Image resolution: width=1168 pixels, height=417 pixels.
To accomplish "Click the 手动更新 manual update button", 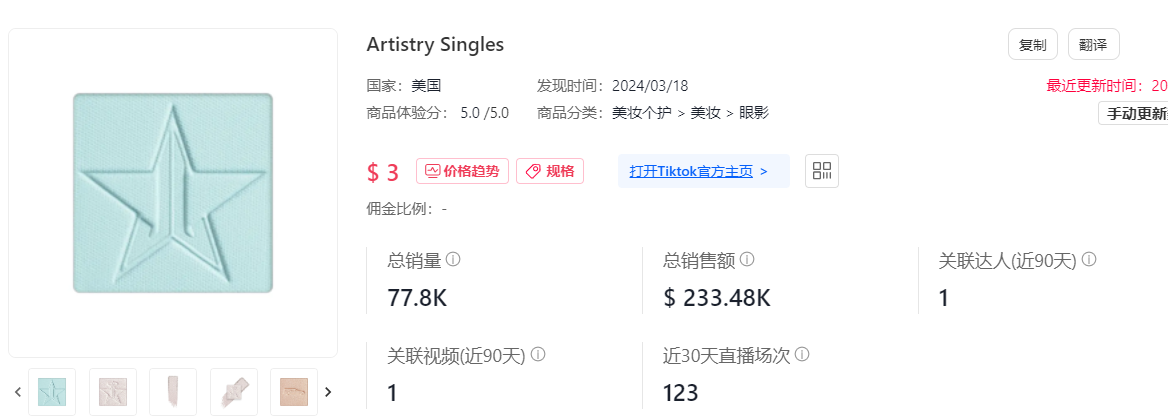I will [x=1135, y=113].
